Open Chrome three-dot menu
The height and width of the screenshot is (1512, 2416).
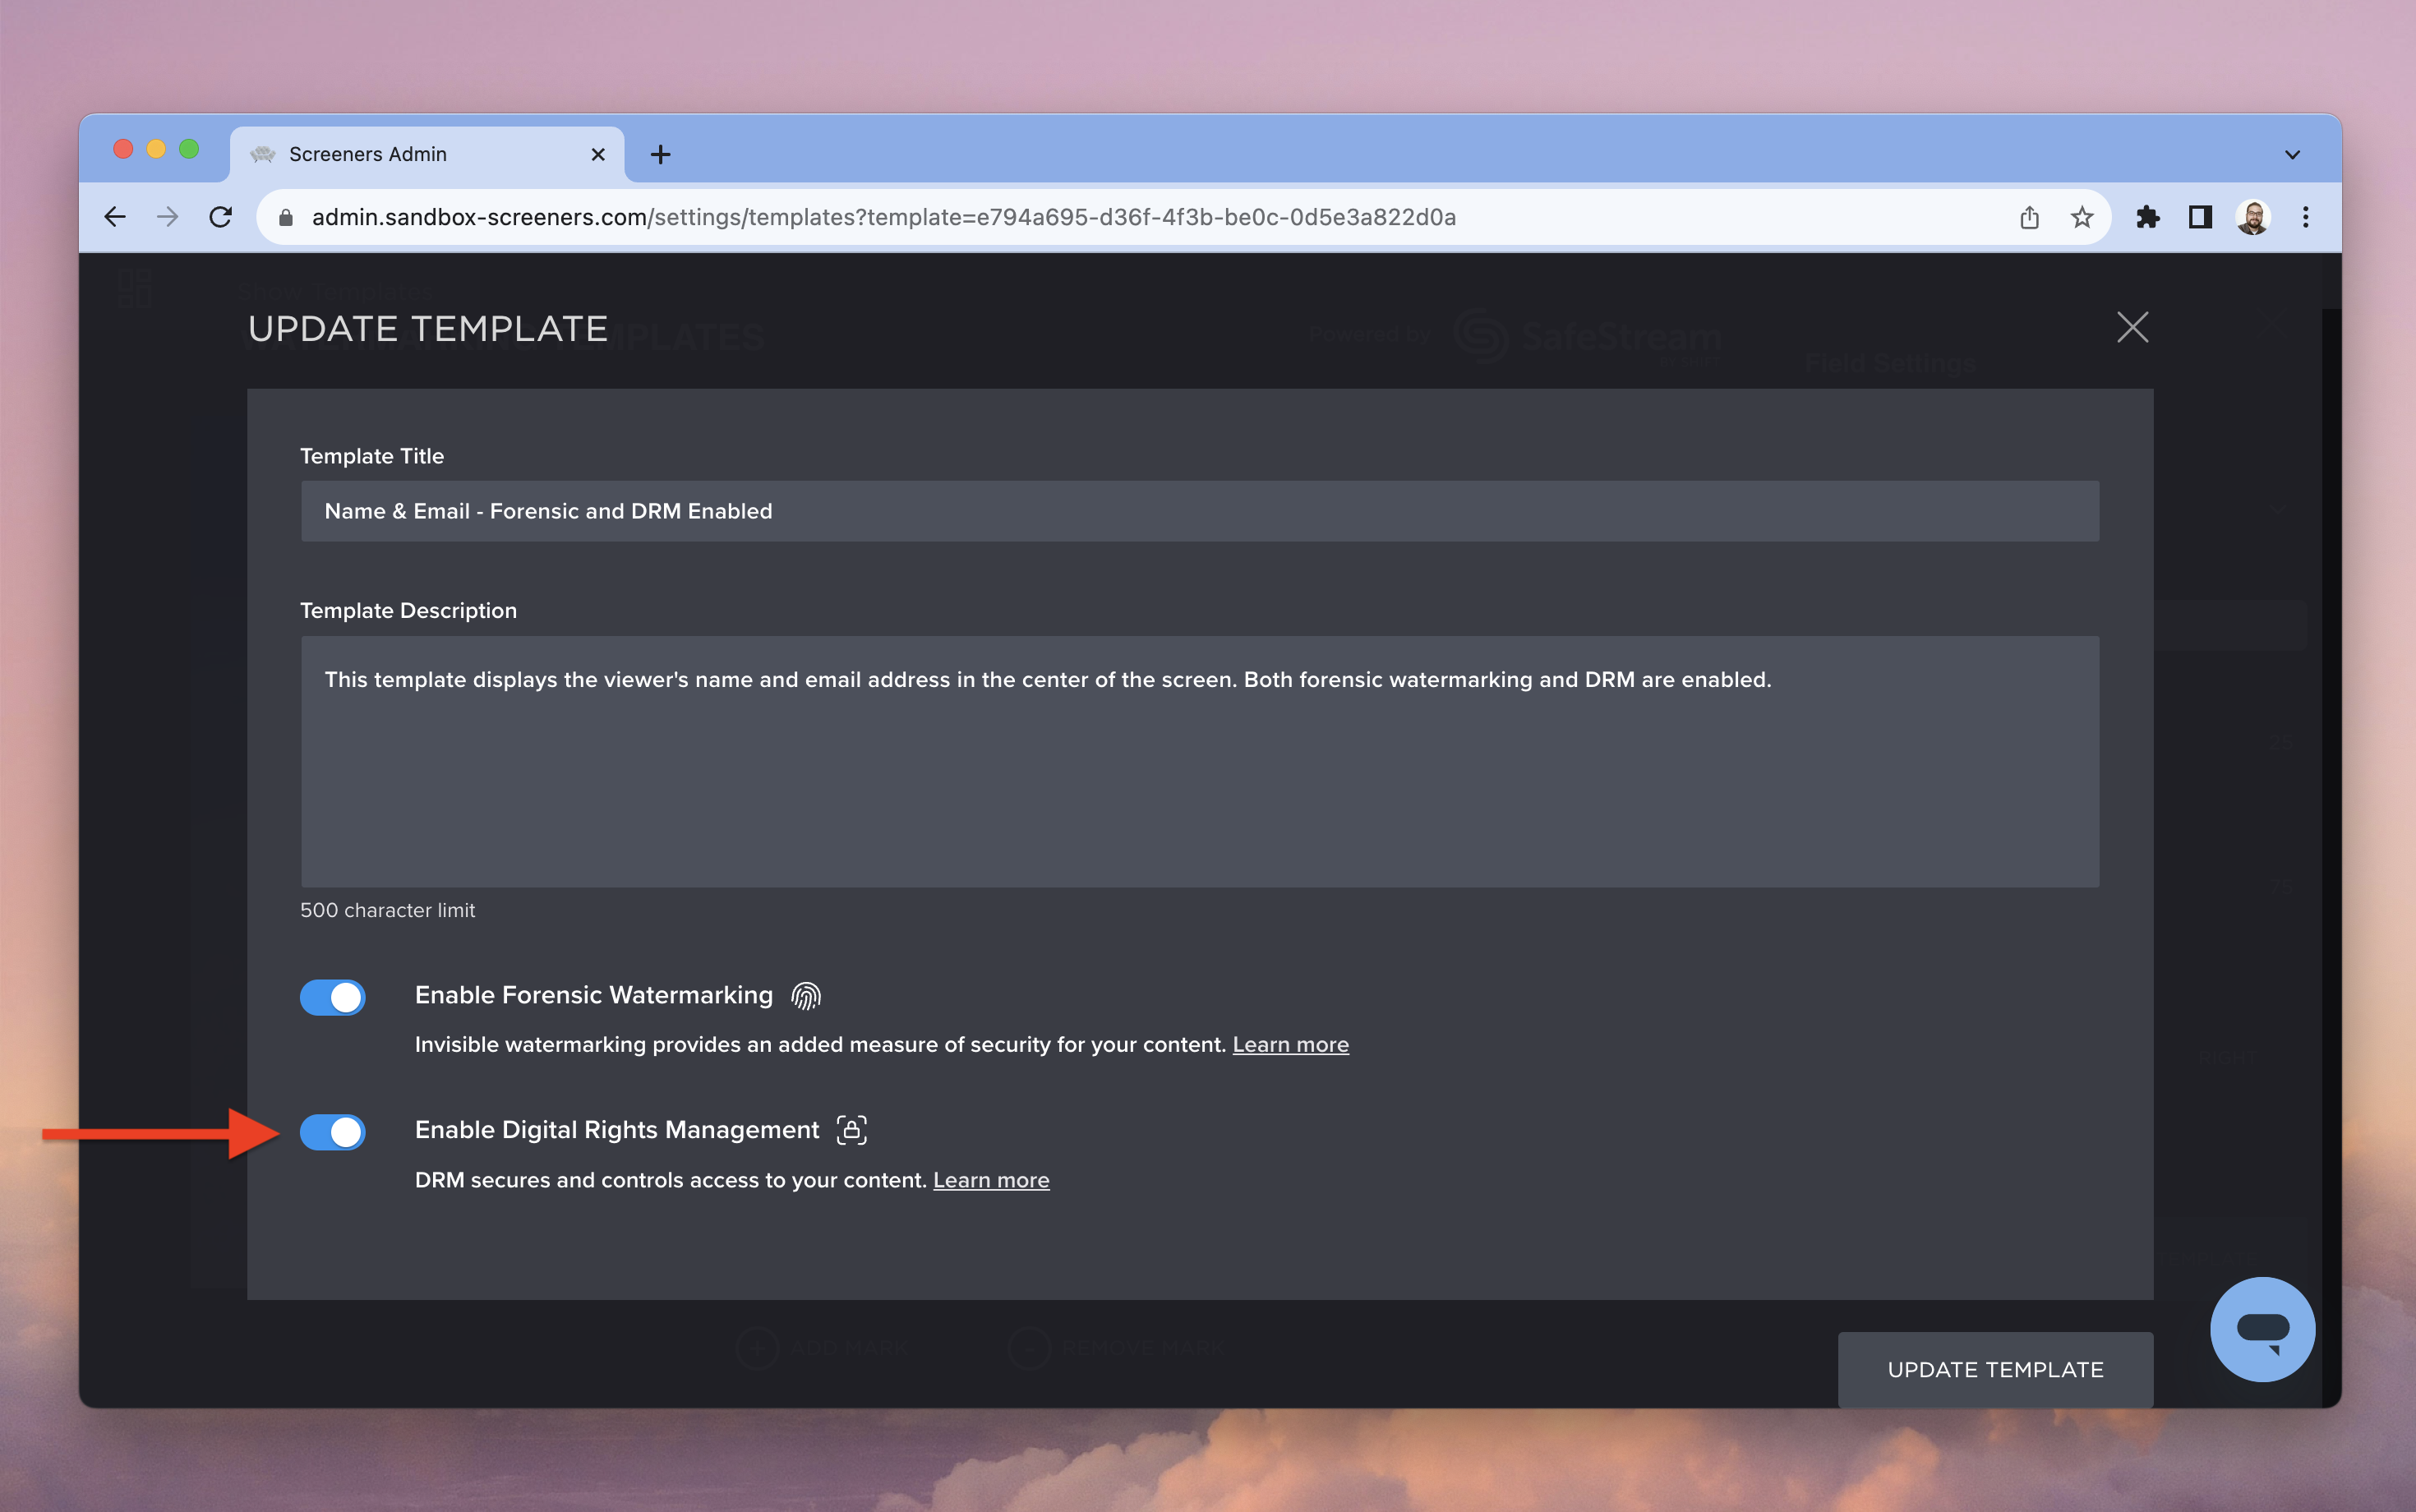2306,217
